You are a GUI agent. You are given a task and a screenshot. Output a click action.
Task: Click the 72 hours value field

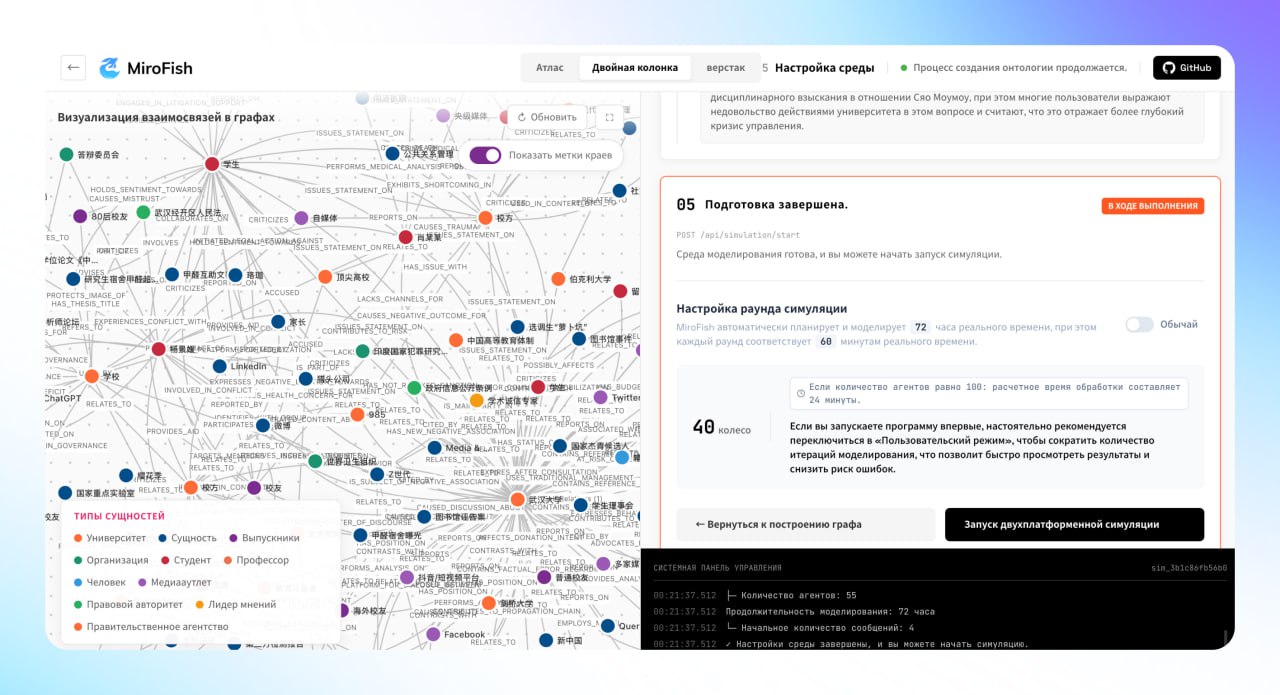click(919, 327)
